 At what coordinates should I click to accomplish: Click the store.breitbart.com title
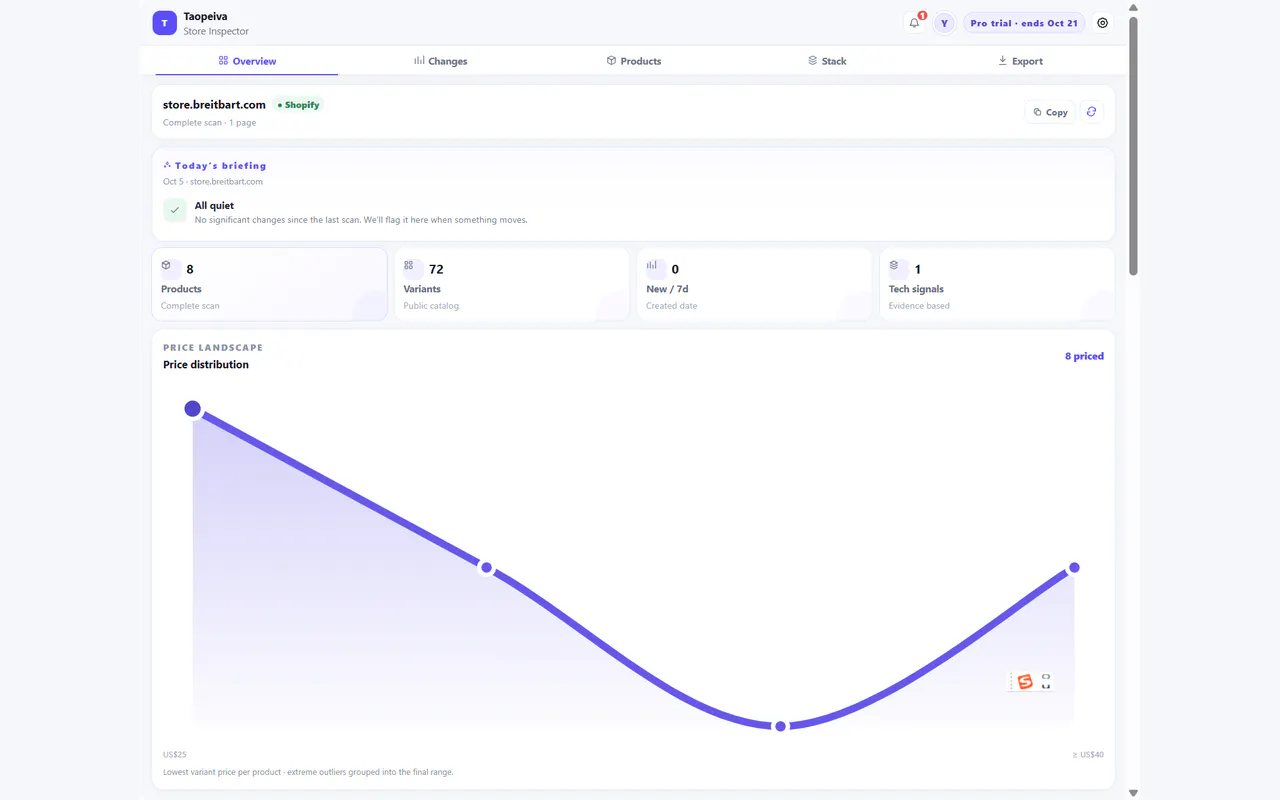[214, 104]
